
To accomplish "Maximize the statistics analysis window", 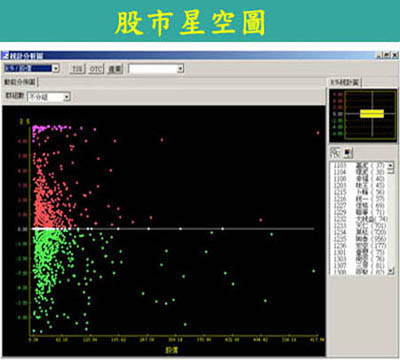I will tap(387, 55).
